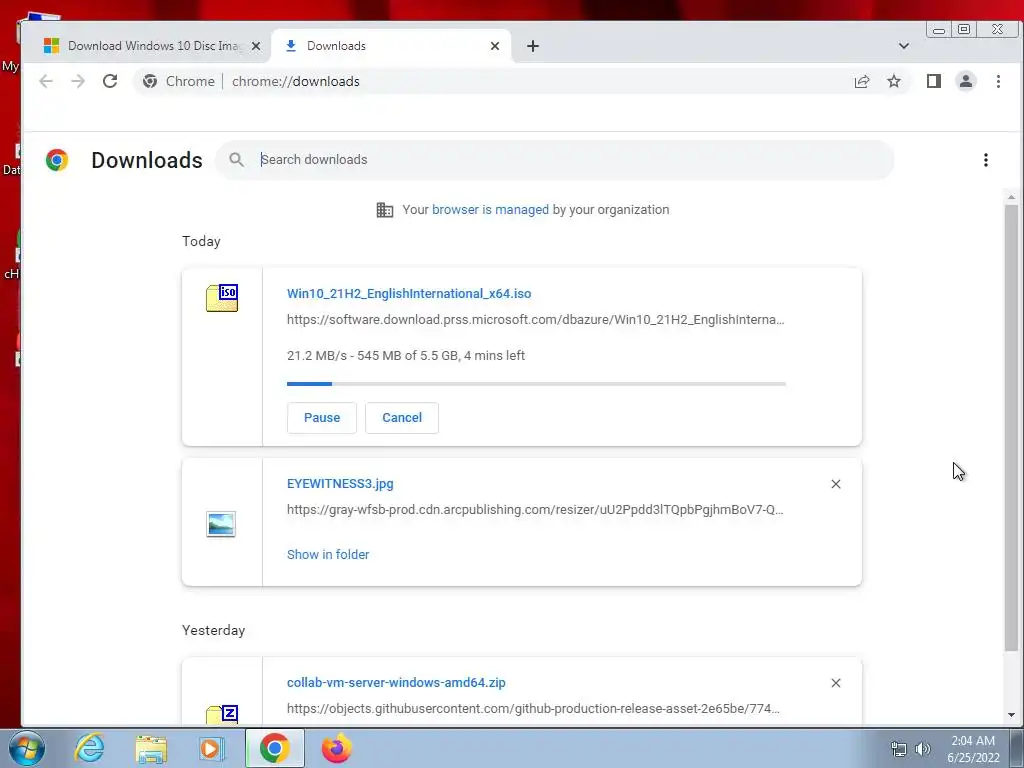Viewport: 1024px width, 768px height.
Task: Click the taskbar clock showing 2:04 AM
Action: click(x=973, y=749)
